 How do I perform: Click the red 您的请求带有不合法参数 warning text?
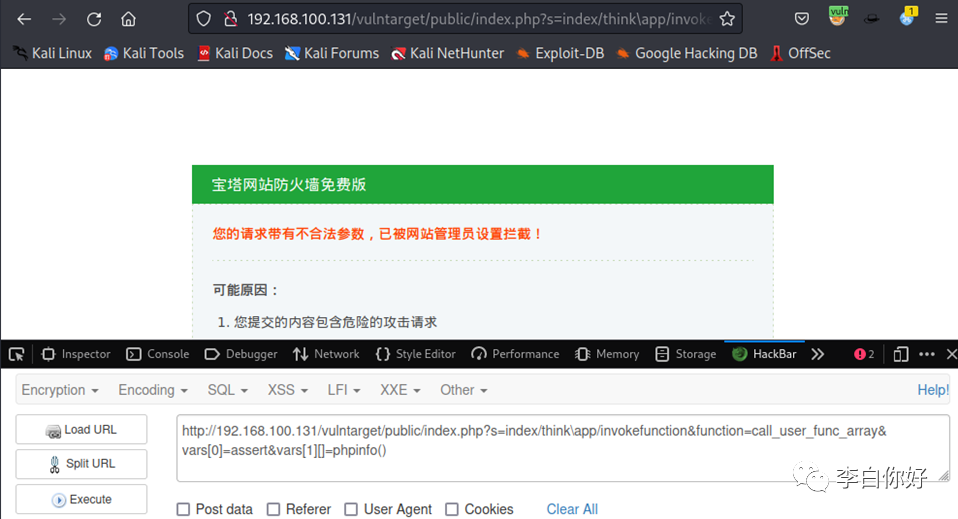pos(377,234)
